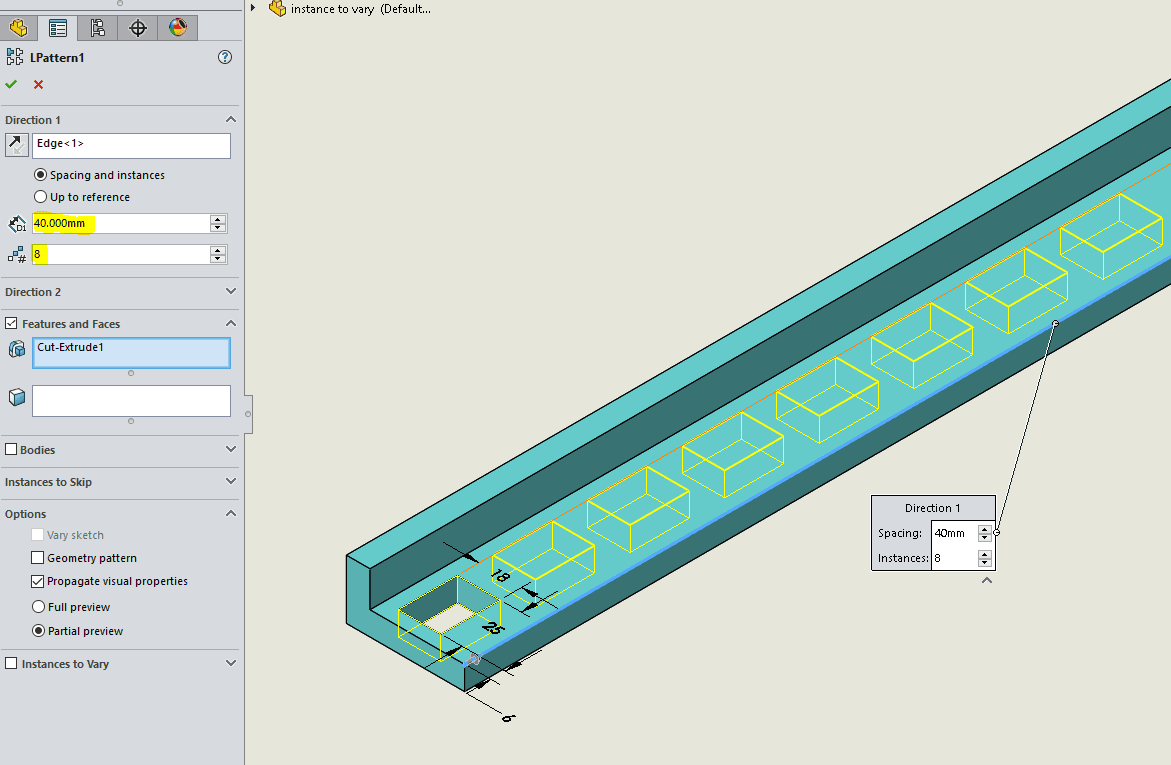Select Full preview option
1171x765 pixels.
coord(39,607)
